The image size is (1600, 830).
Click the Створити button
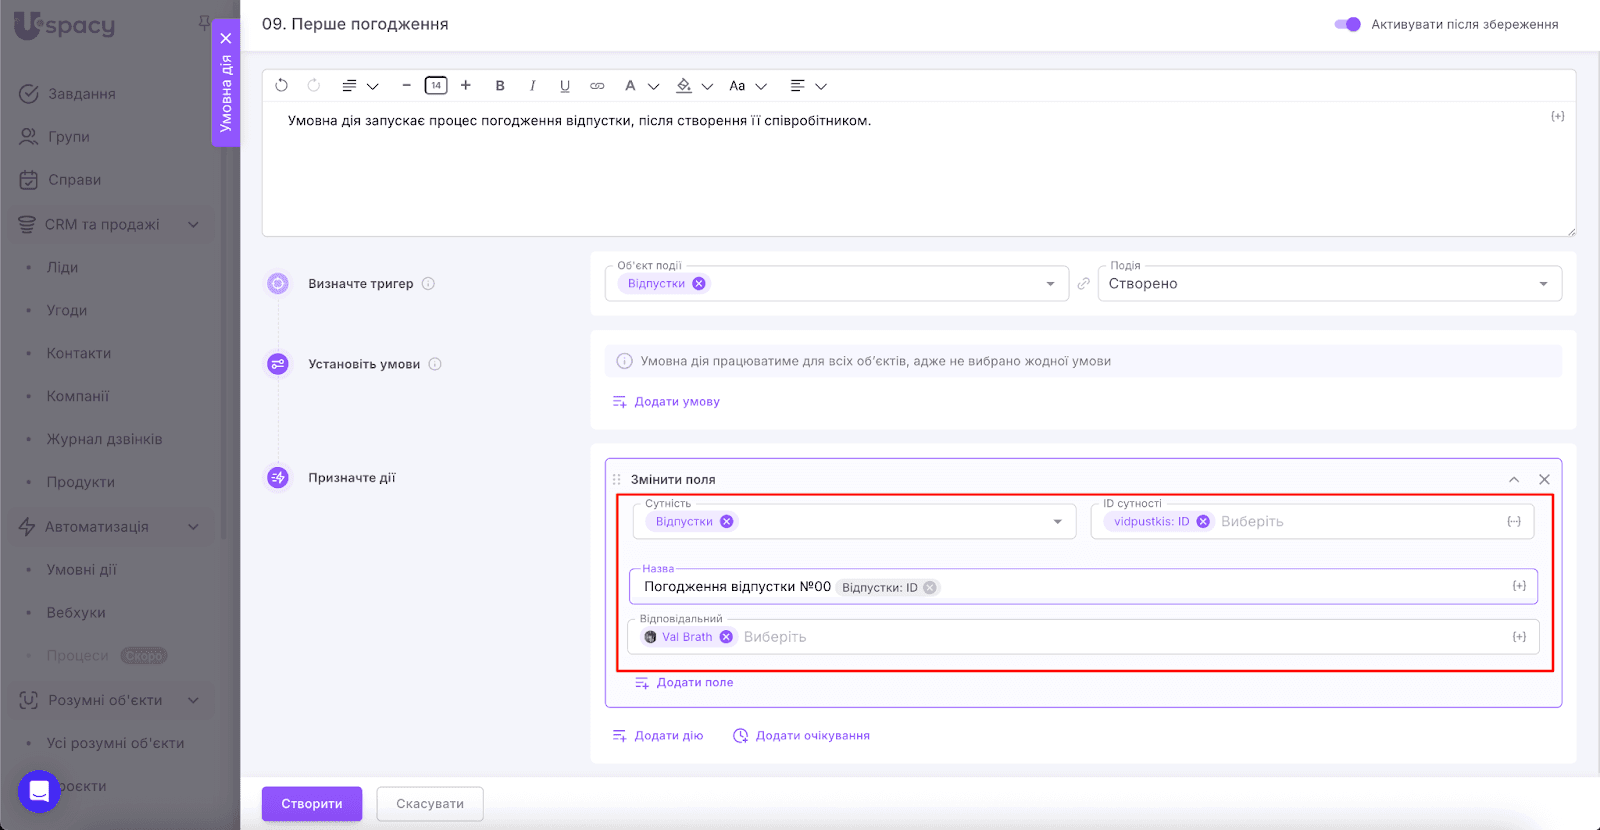(311, 804)
